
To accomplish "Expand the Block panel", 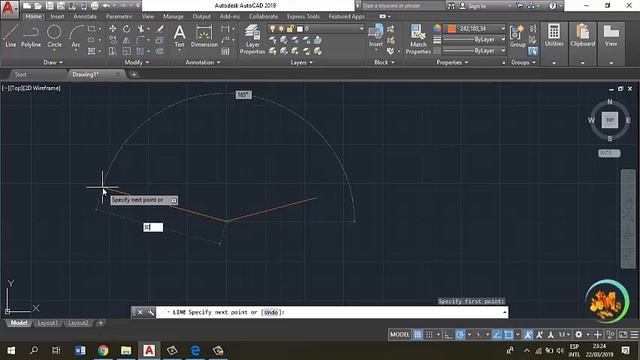I will pyautogui.click(x=384, y=62).
